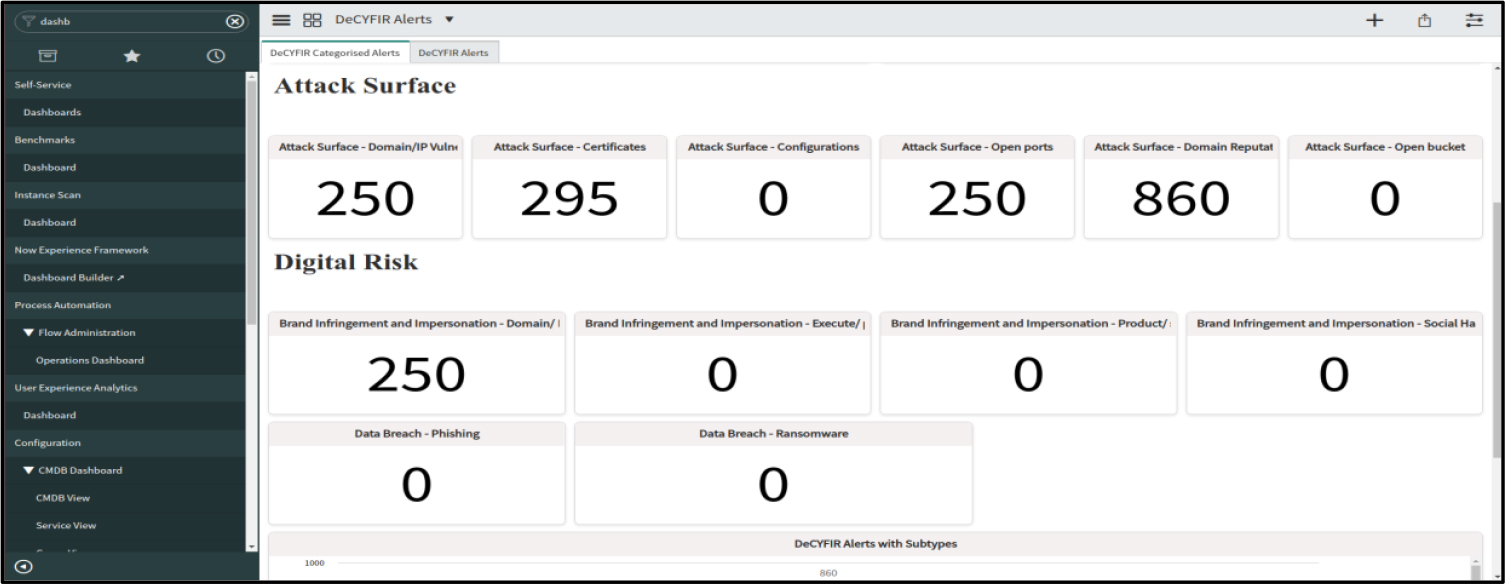This screenshot has height=584, width=1505.
Task: Click the dashboard grid icon
Action: (x=312, y=20)
